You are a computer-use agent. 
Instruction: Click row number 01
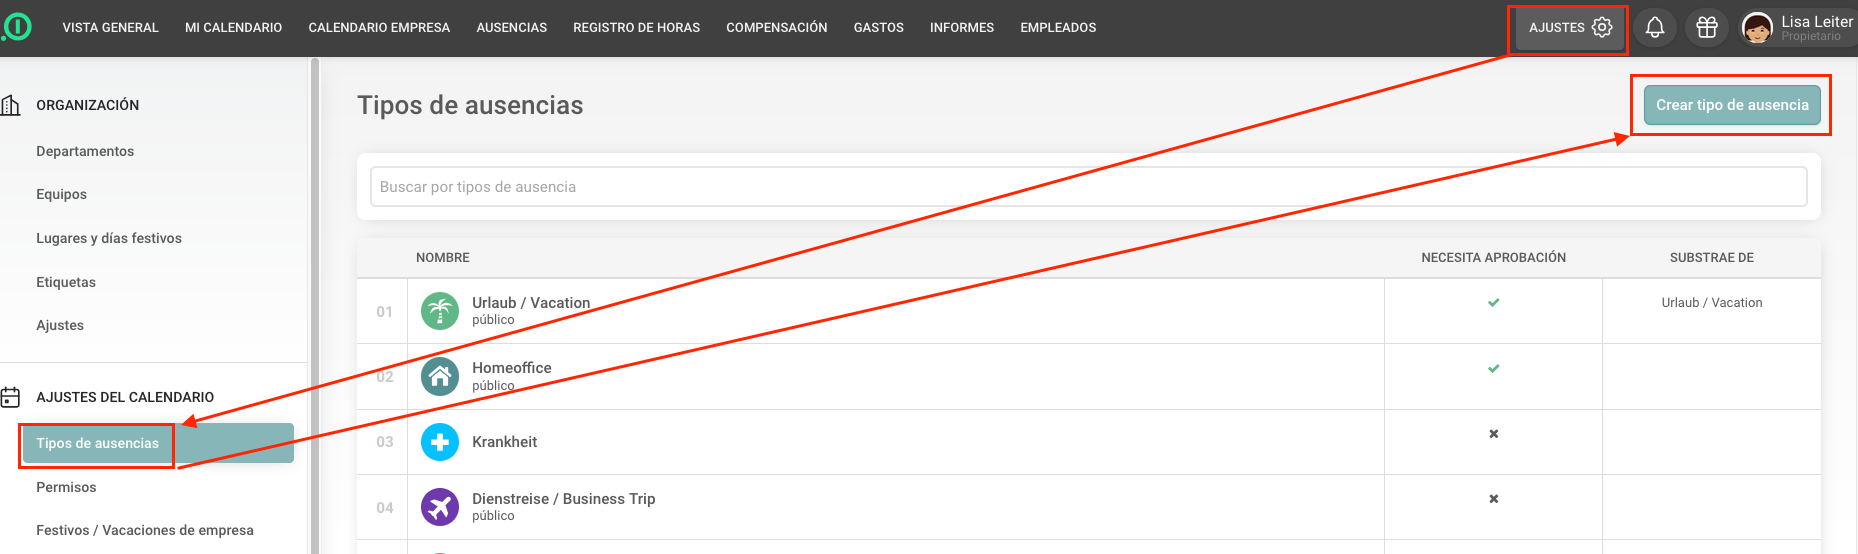click(384, 311)
